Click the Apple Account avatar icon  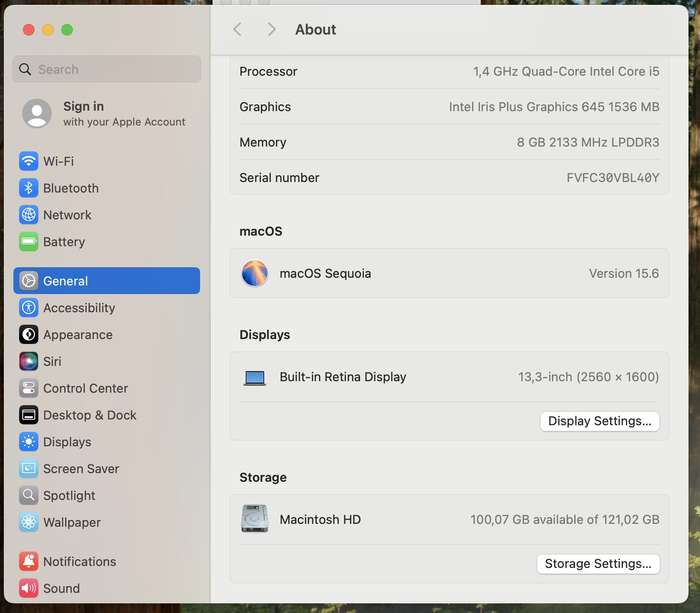(37, 113)
